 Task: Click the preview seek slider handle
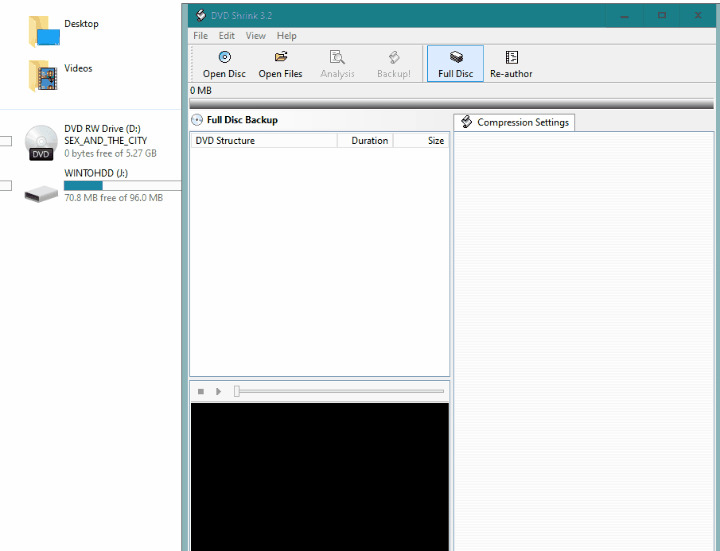pos(237,391)
